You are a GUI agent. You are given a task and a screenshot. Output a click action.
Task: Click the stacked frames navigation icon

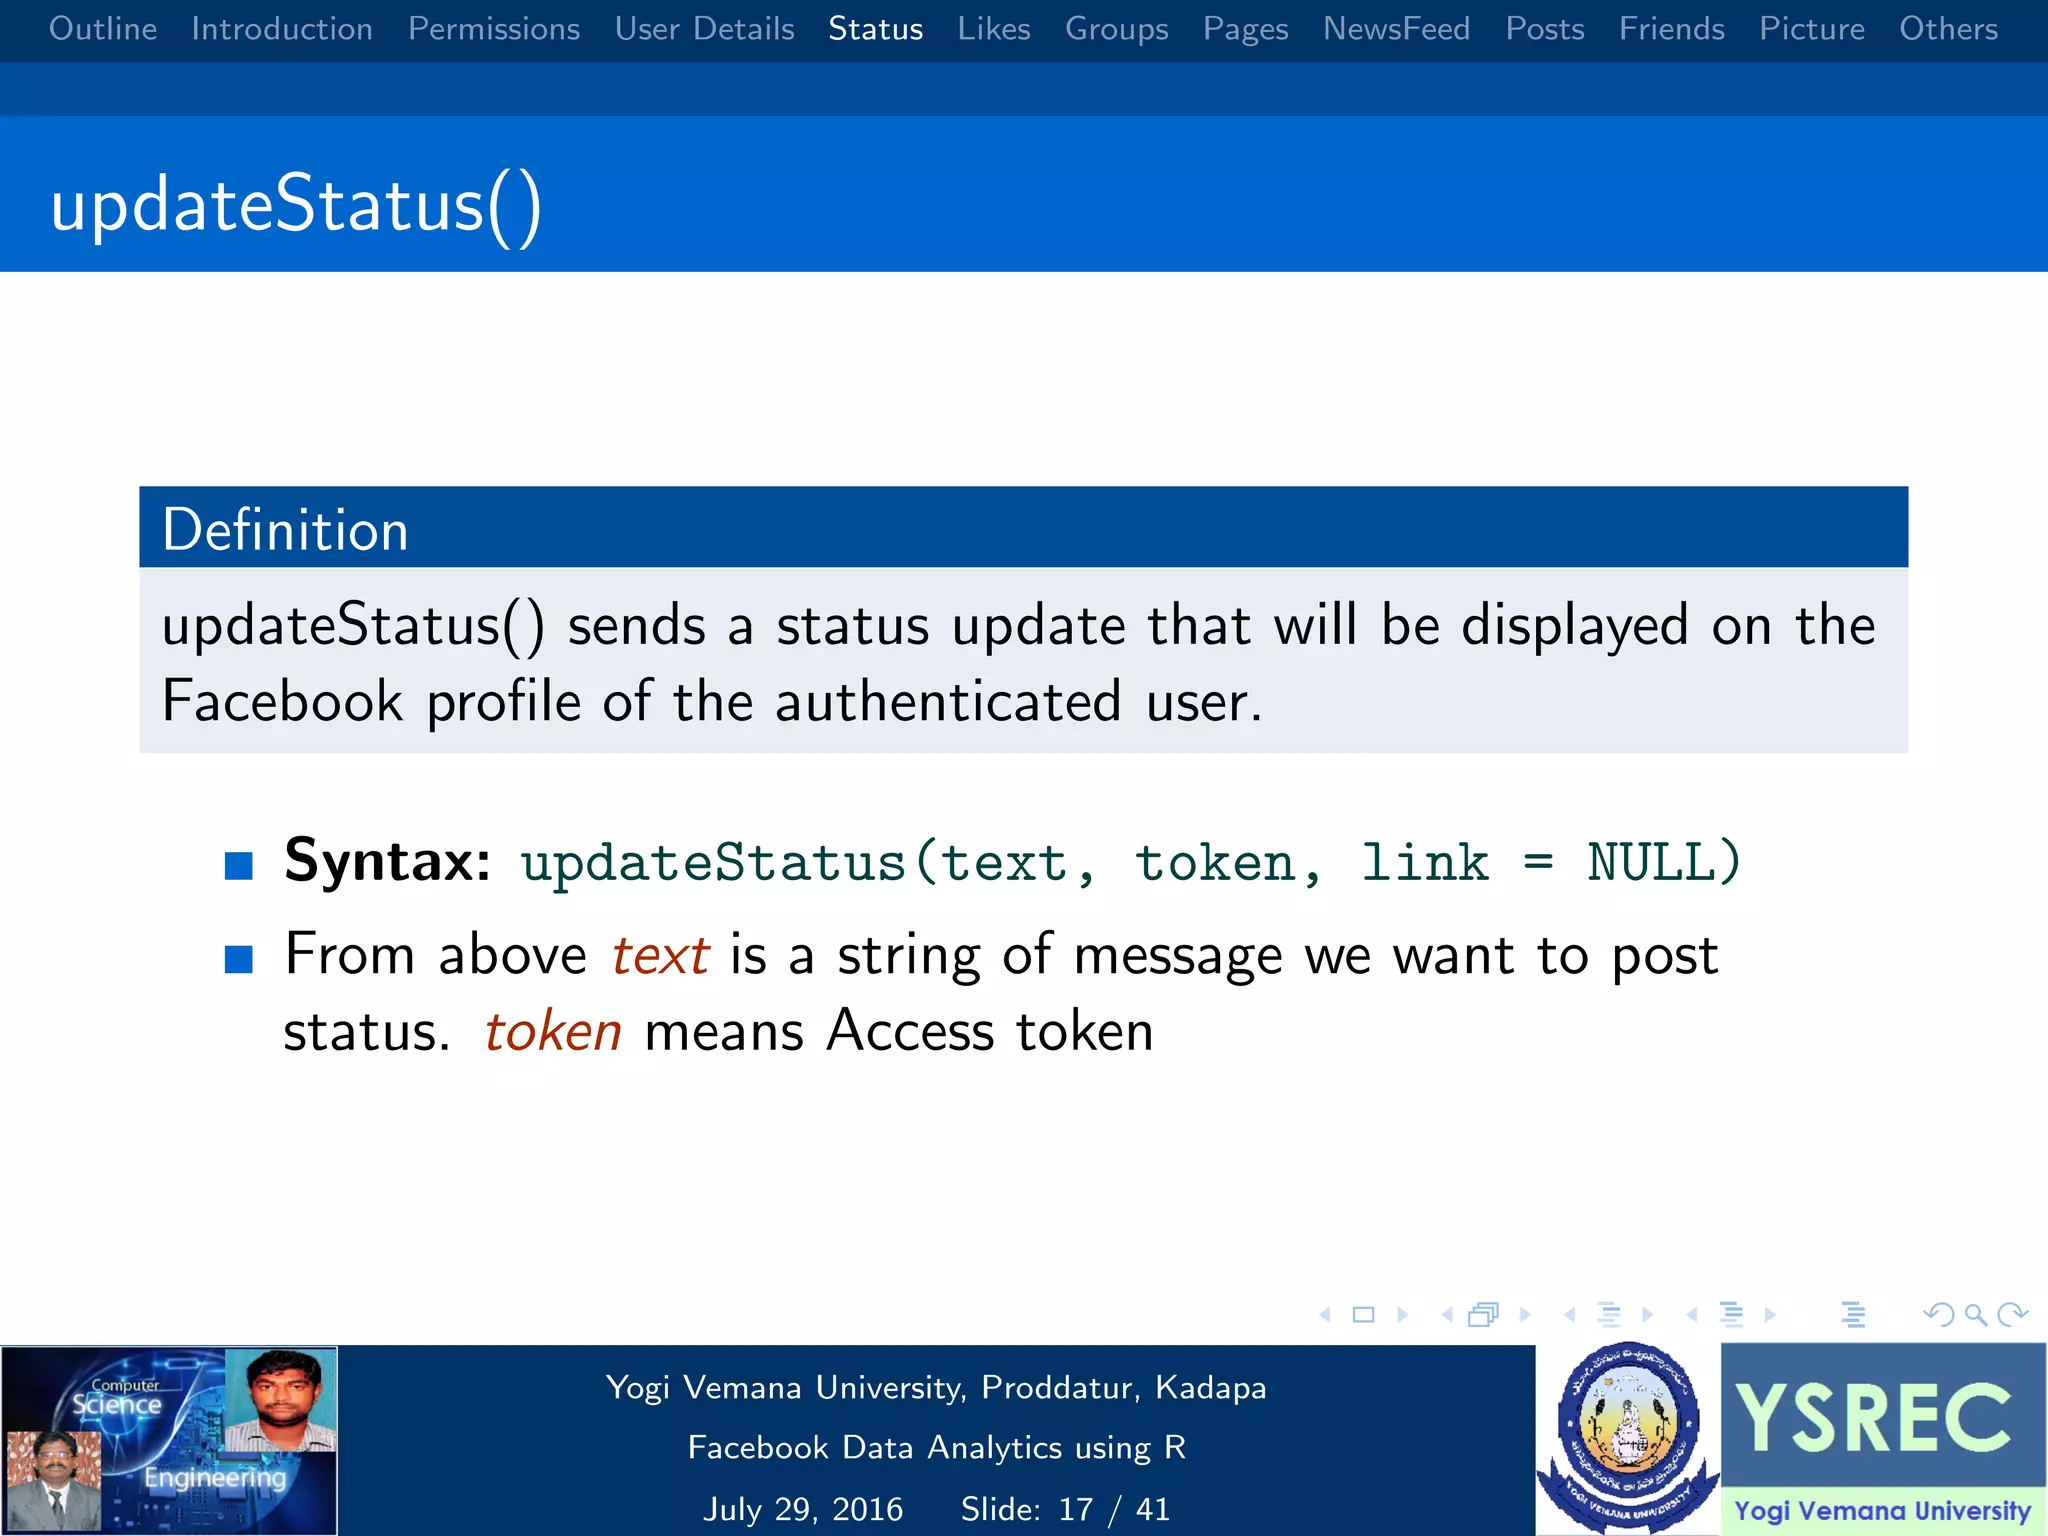[x=1484, y=1315]
